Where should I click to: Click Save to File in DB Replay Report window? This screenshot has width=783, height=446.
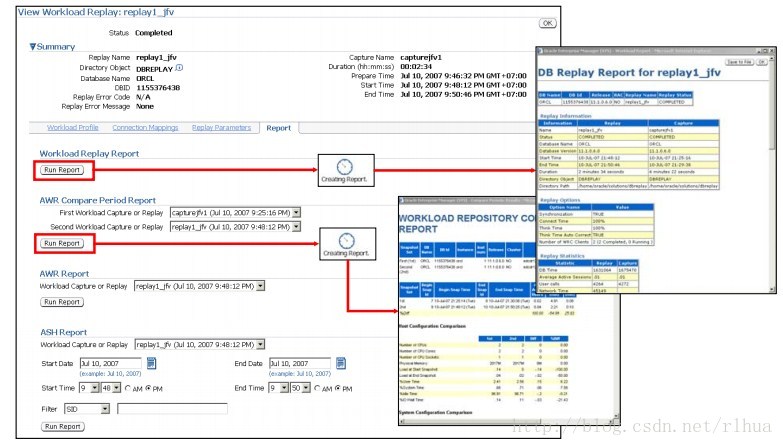pyautogui.click(x=740, y=62)
